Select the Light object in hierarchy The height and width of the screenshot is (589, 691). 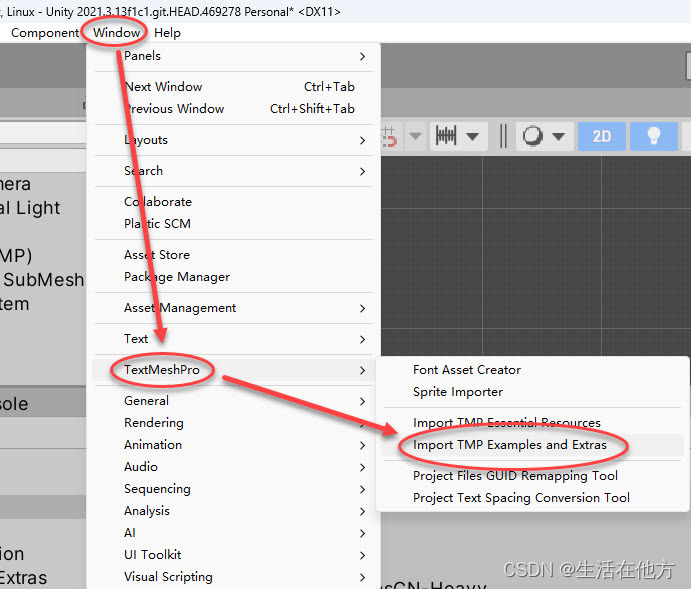pyautogui.click(x=30, y=208)
